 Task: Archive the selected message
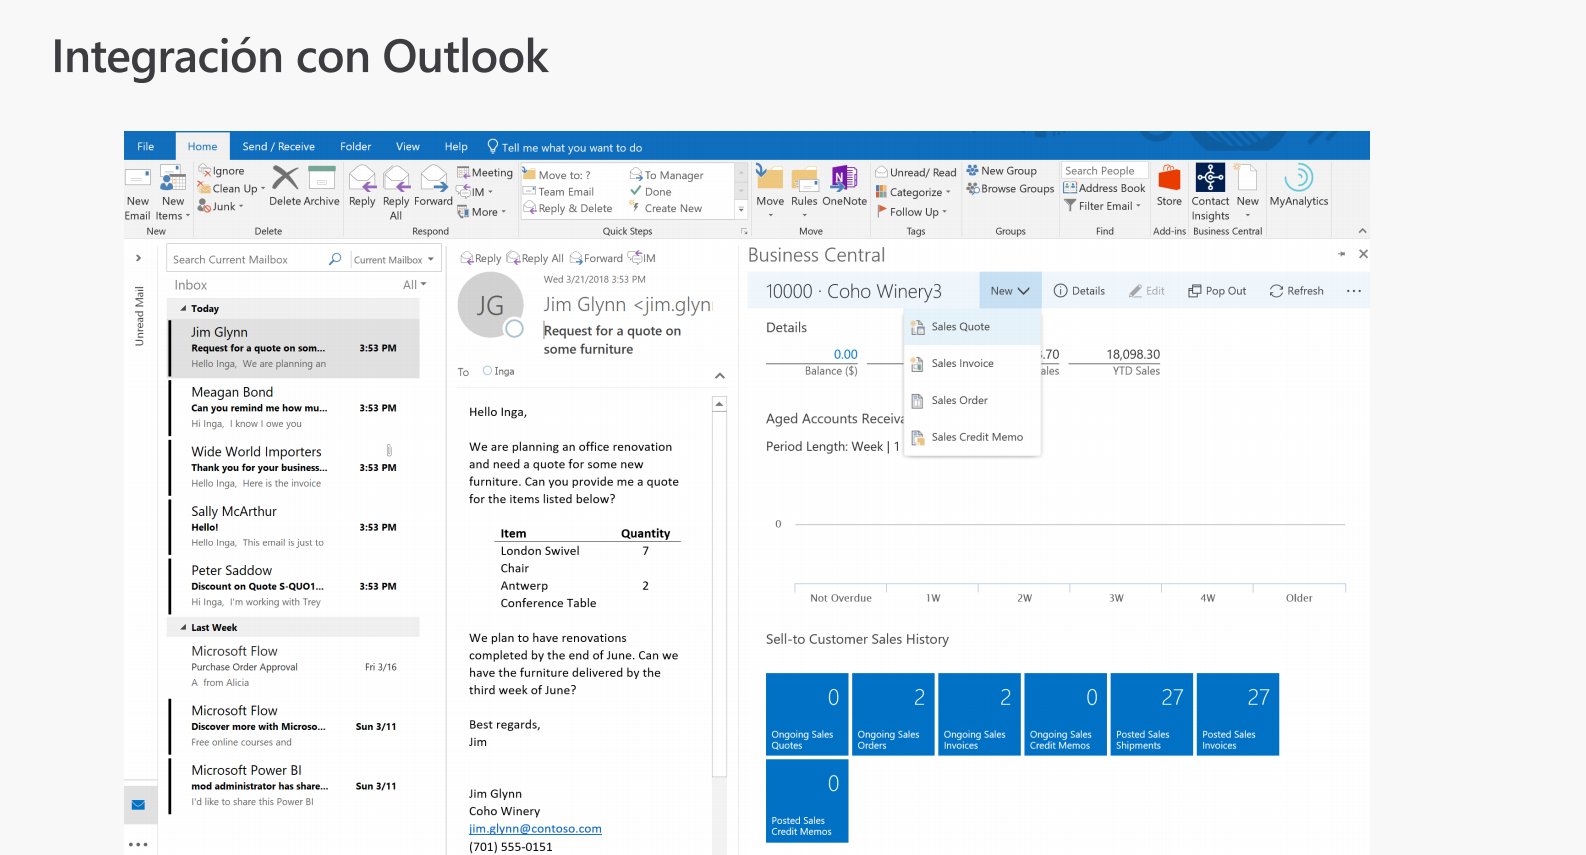pos(322,186)
